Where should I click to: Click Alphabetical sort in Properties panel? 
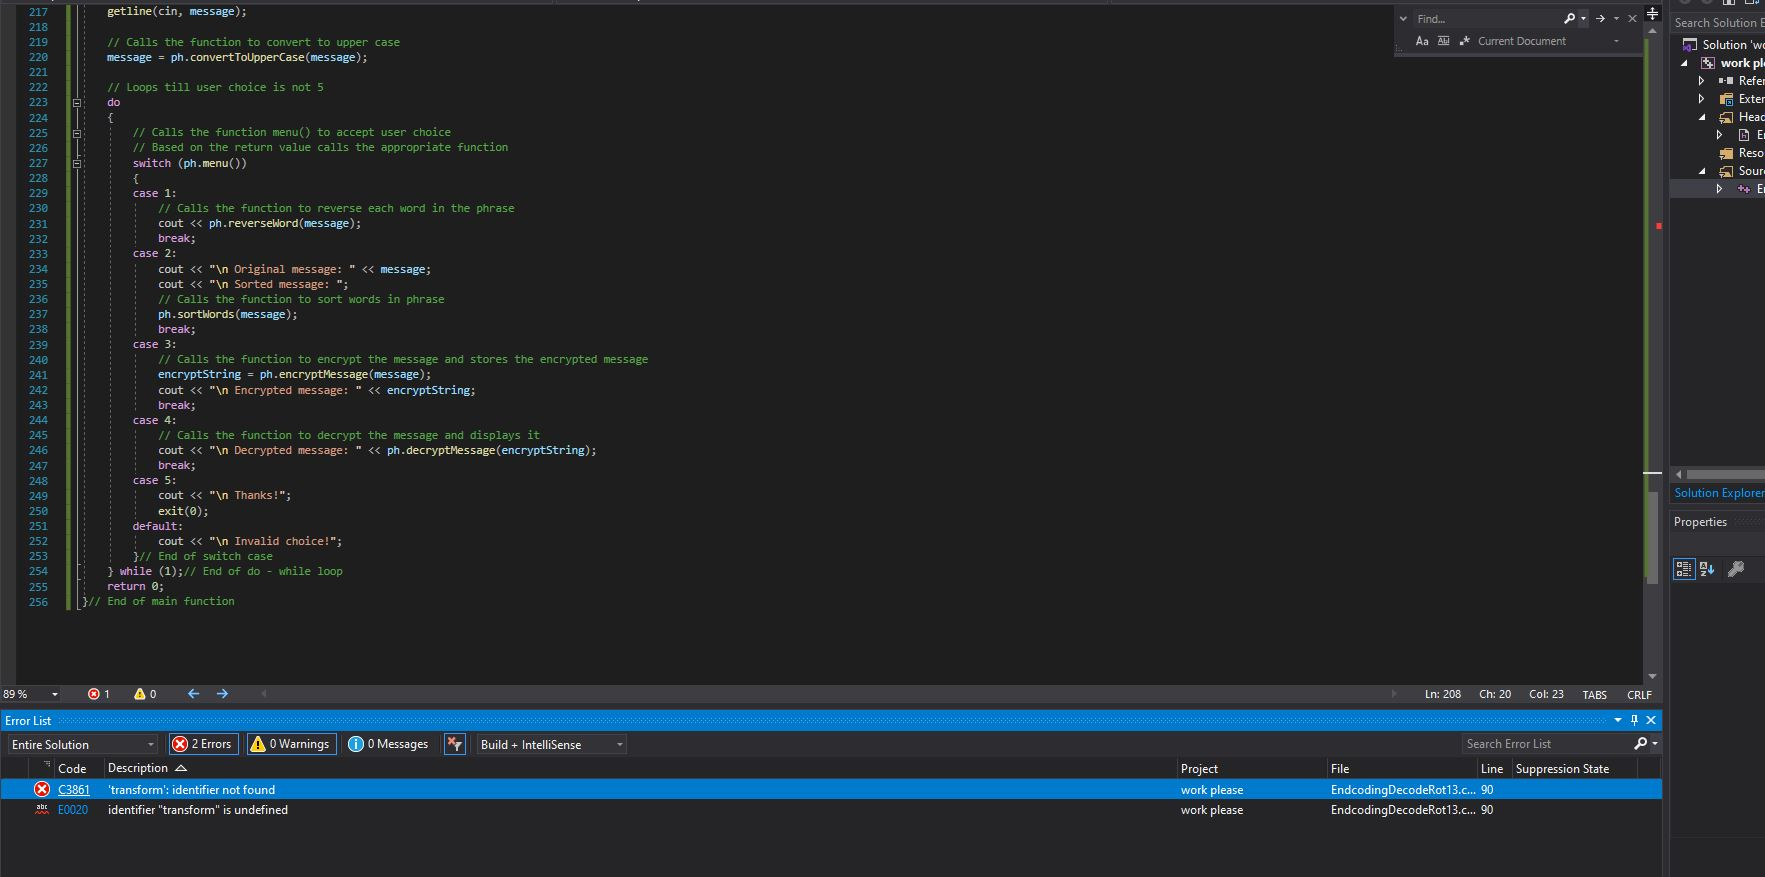(x=1707, y=569)
